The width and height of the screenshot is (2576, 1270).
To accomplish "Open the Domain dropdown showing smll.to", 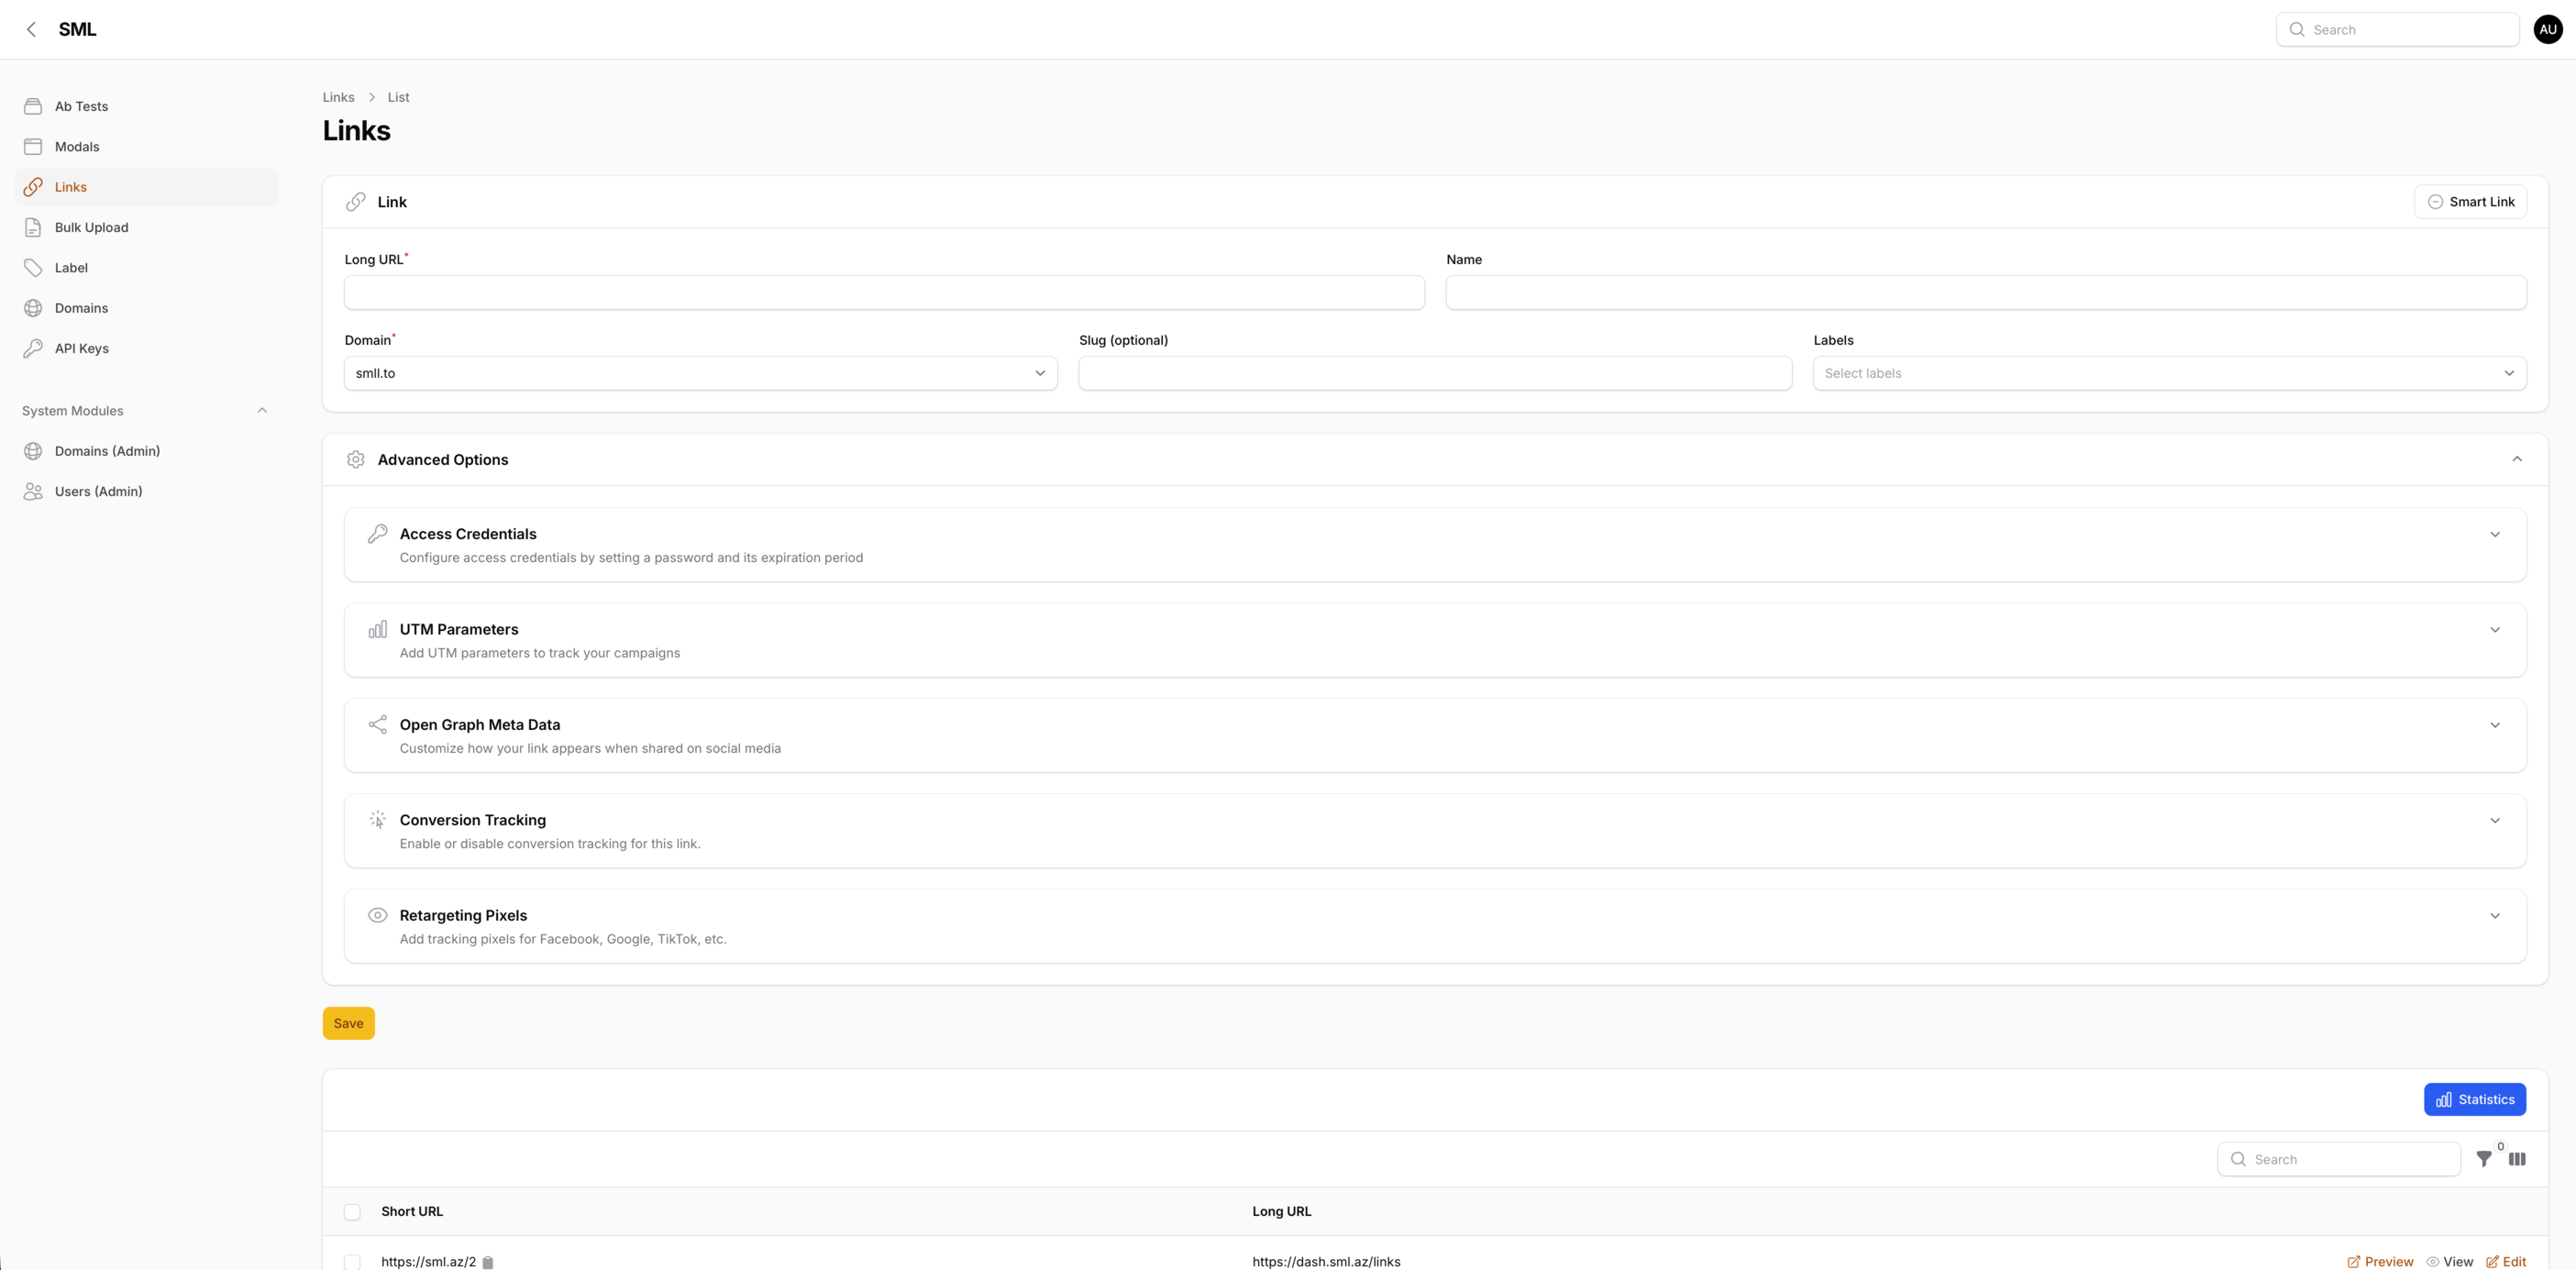I will point(700,373).
